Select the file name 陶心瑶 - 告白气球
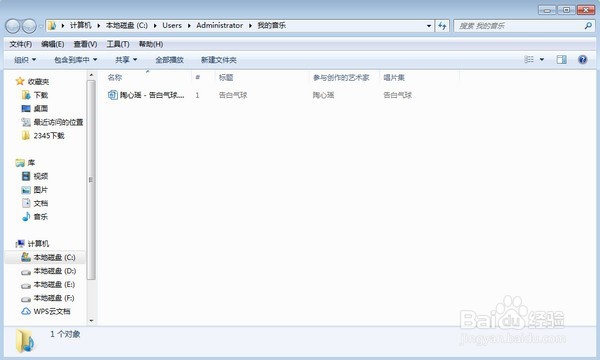Screen dimensions: 600x360 pos(152,95)
